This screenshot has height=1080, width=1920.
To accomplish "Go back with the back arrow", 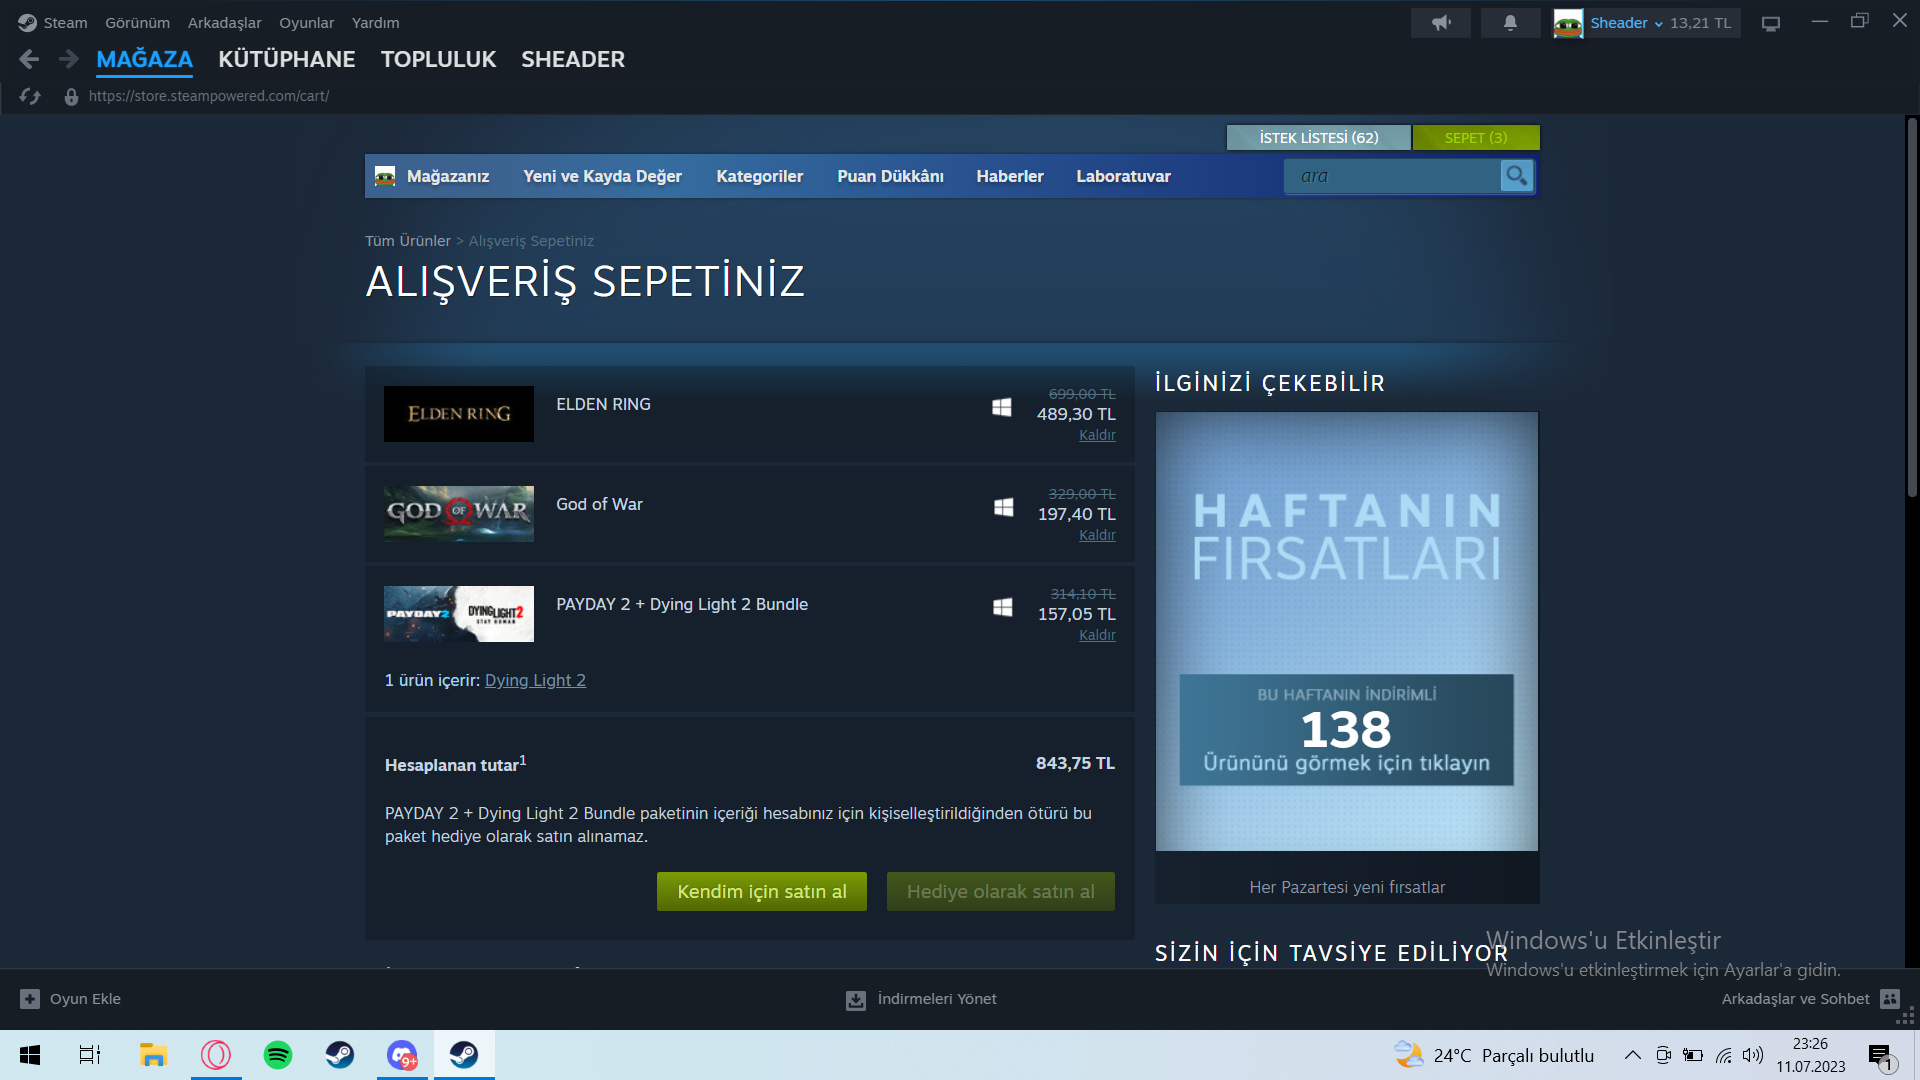I will click(29, 60).
